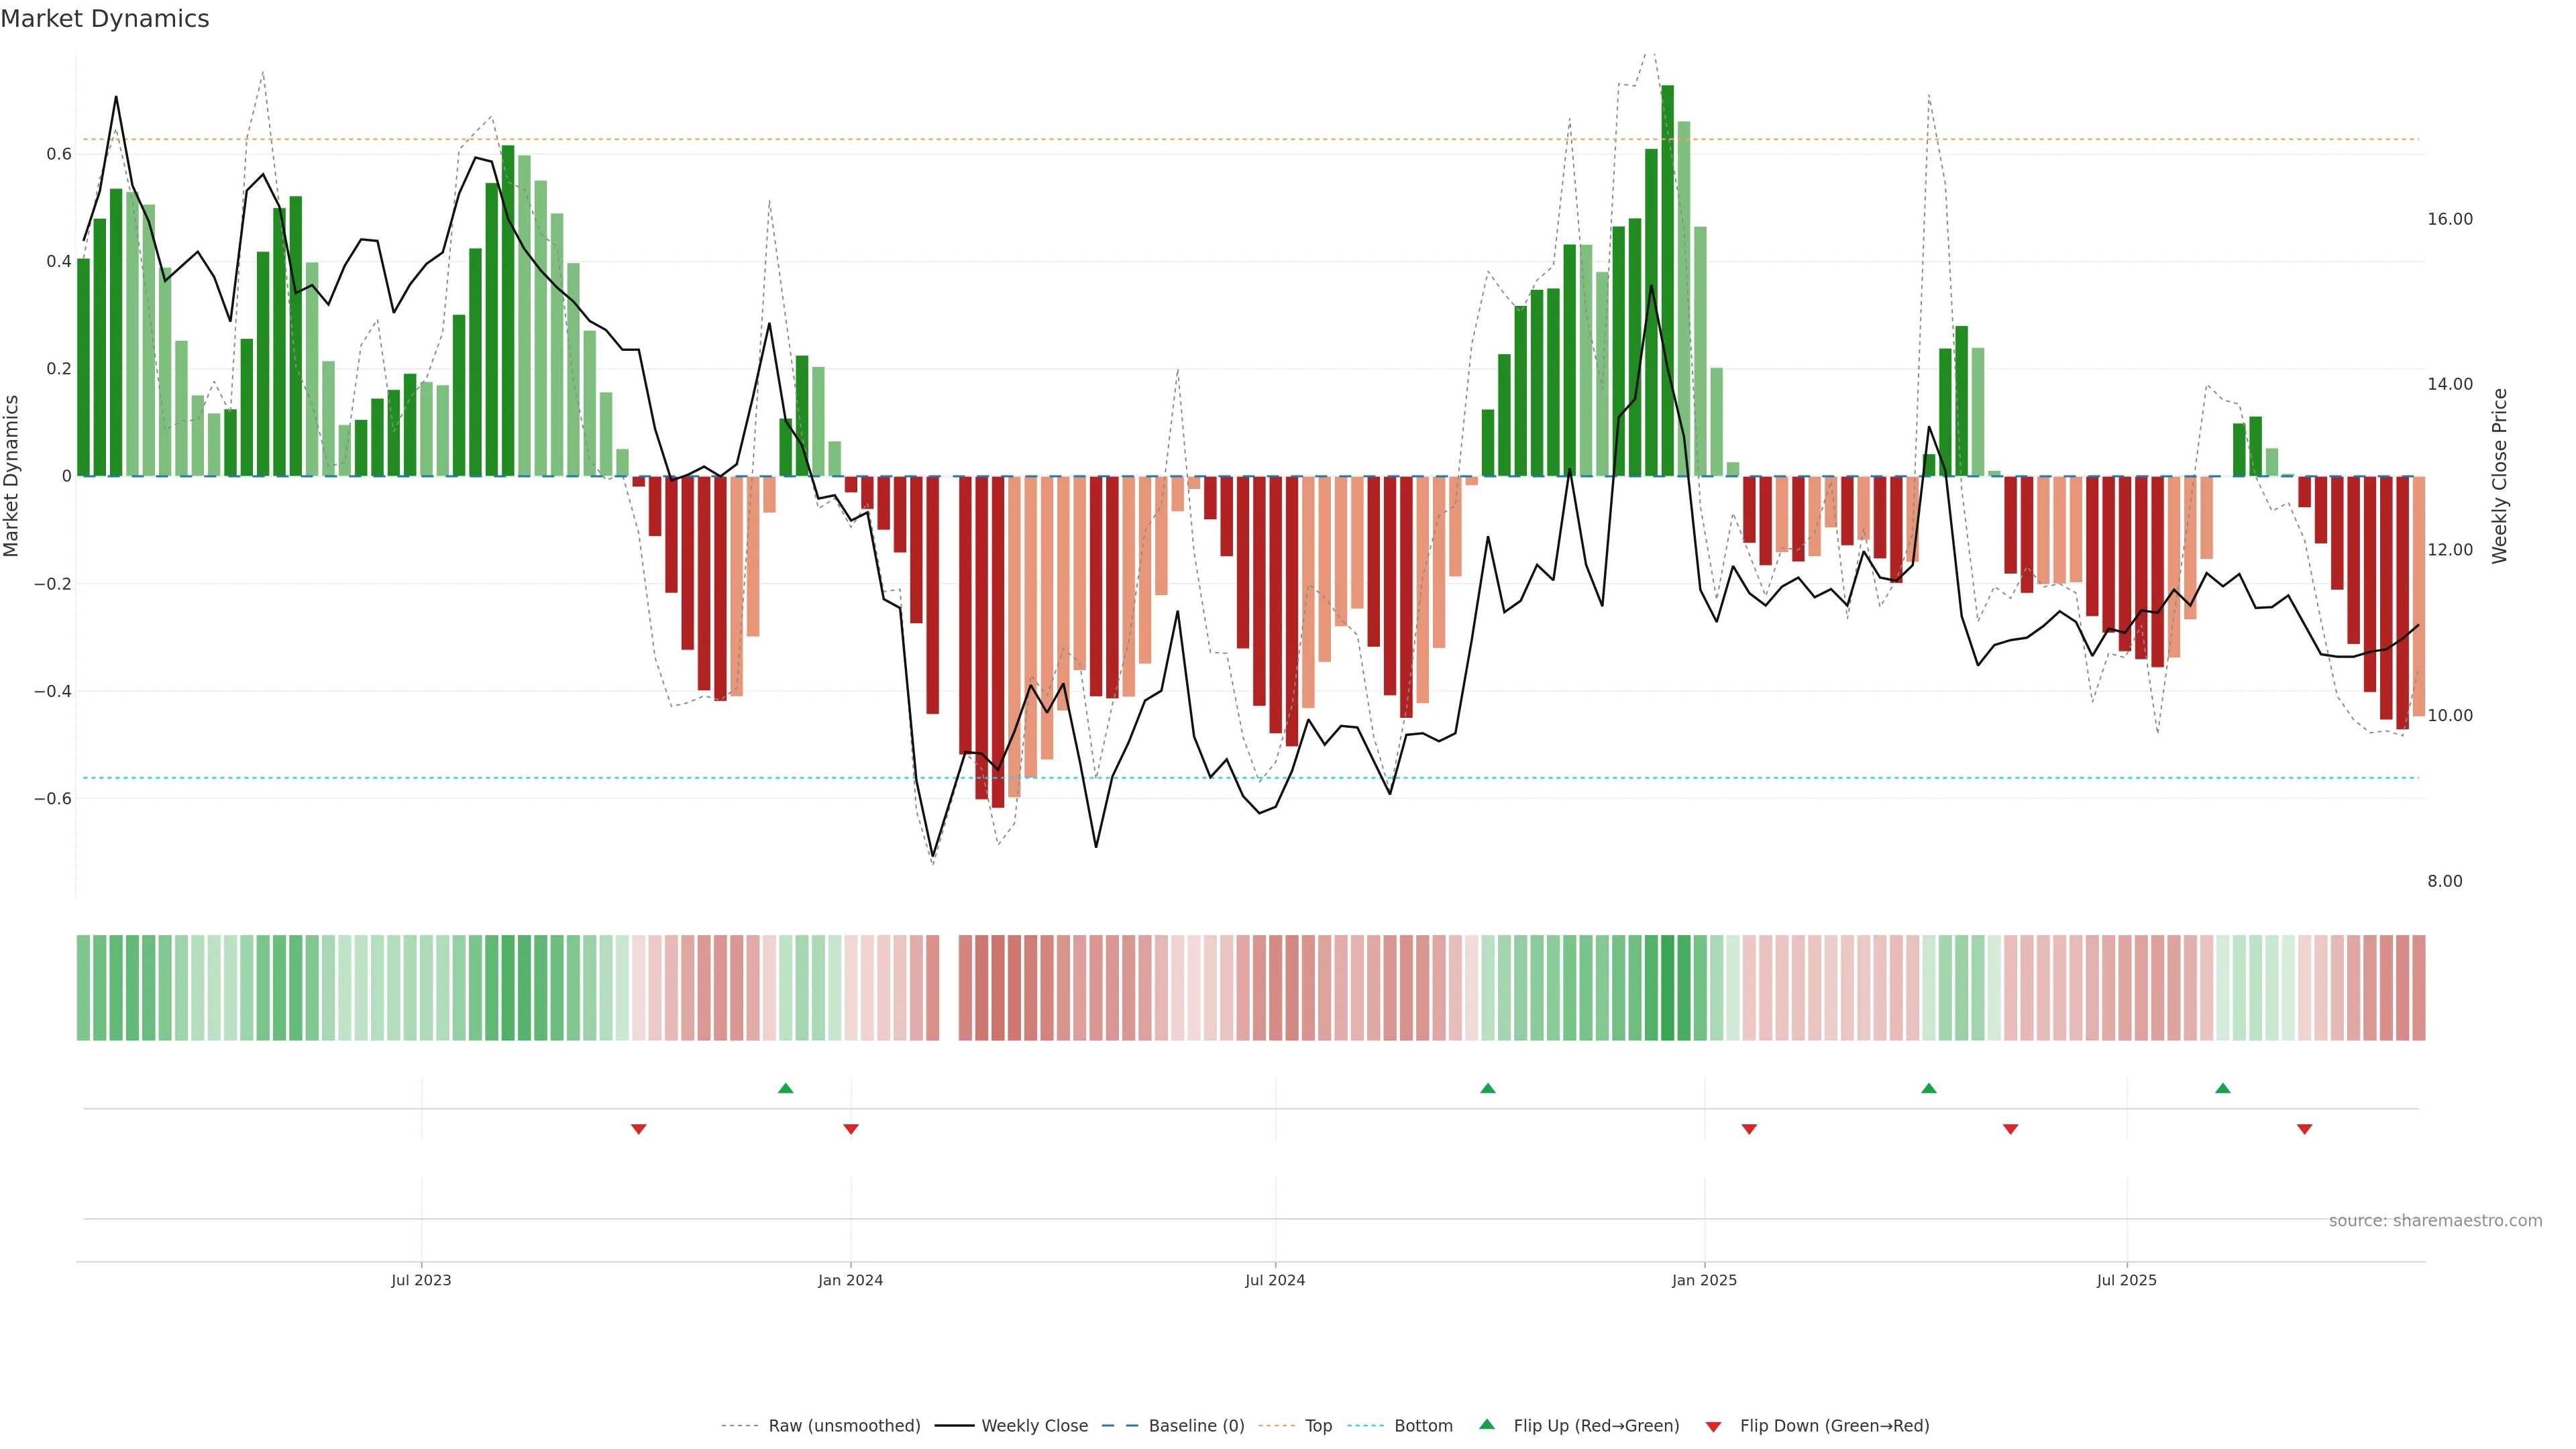Click the leftmost green flip-up triangle marker

point(785,1088)
